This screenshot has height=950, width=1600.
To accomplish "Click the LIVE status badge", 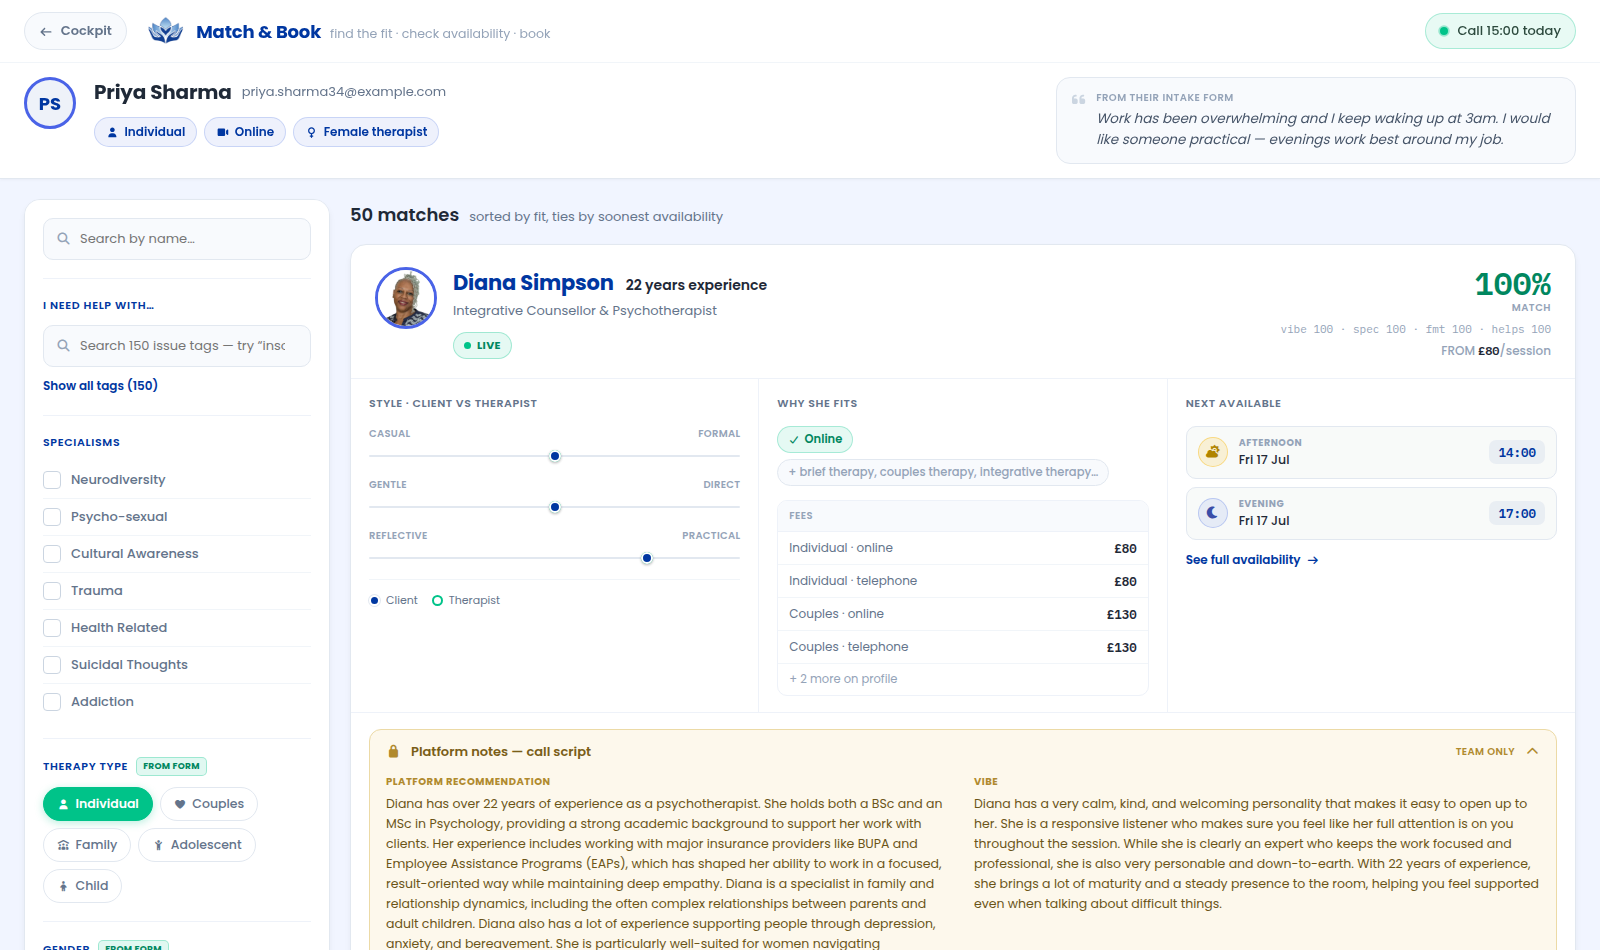I will point(482,346).
